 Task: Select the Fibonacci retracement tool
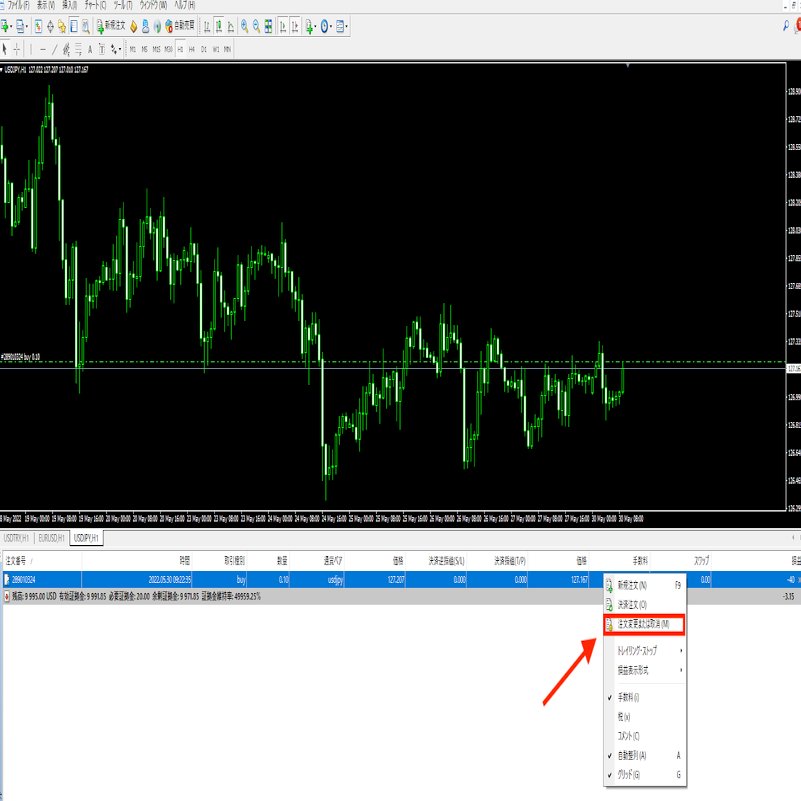pos(78,49)
